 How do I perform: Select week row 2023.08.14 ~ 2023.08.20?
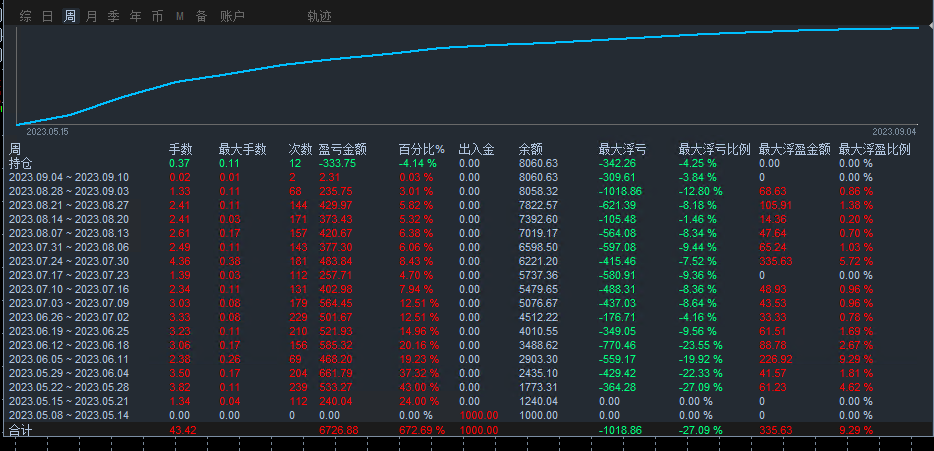coord(69,219)
